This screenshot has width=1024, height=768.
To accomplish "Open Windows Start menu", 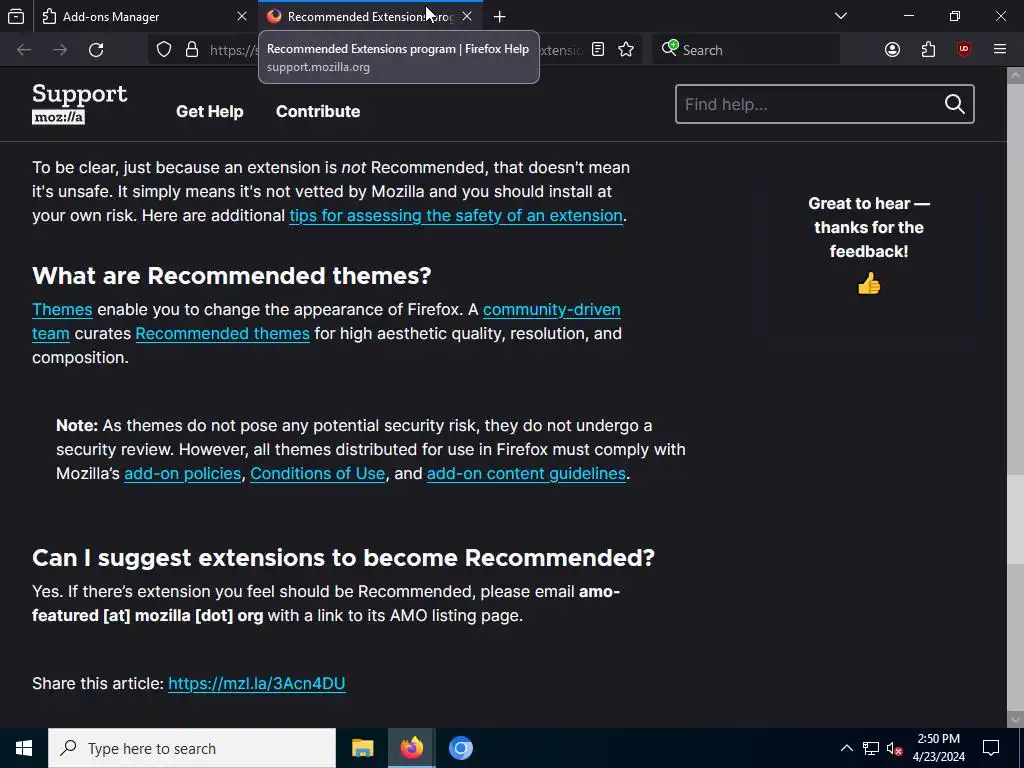I will 24,748.
